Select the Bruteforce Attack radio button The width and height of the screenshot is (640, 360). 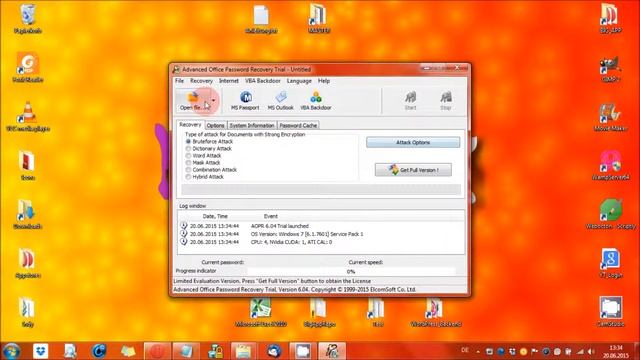(x=188, y=141)
